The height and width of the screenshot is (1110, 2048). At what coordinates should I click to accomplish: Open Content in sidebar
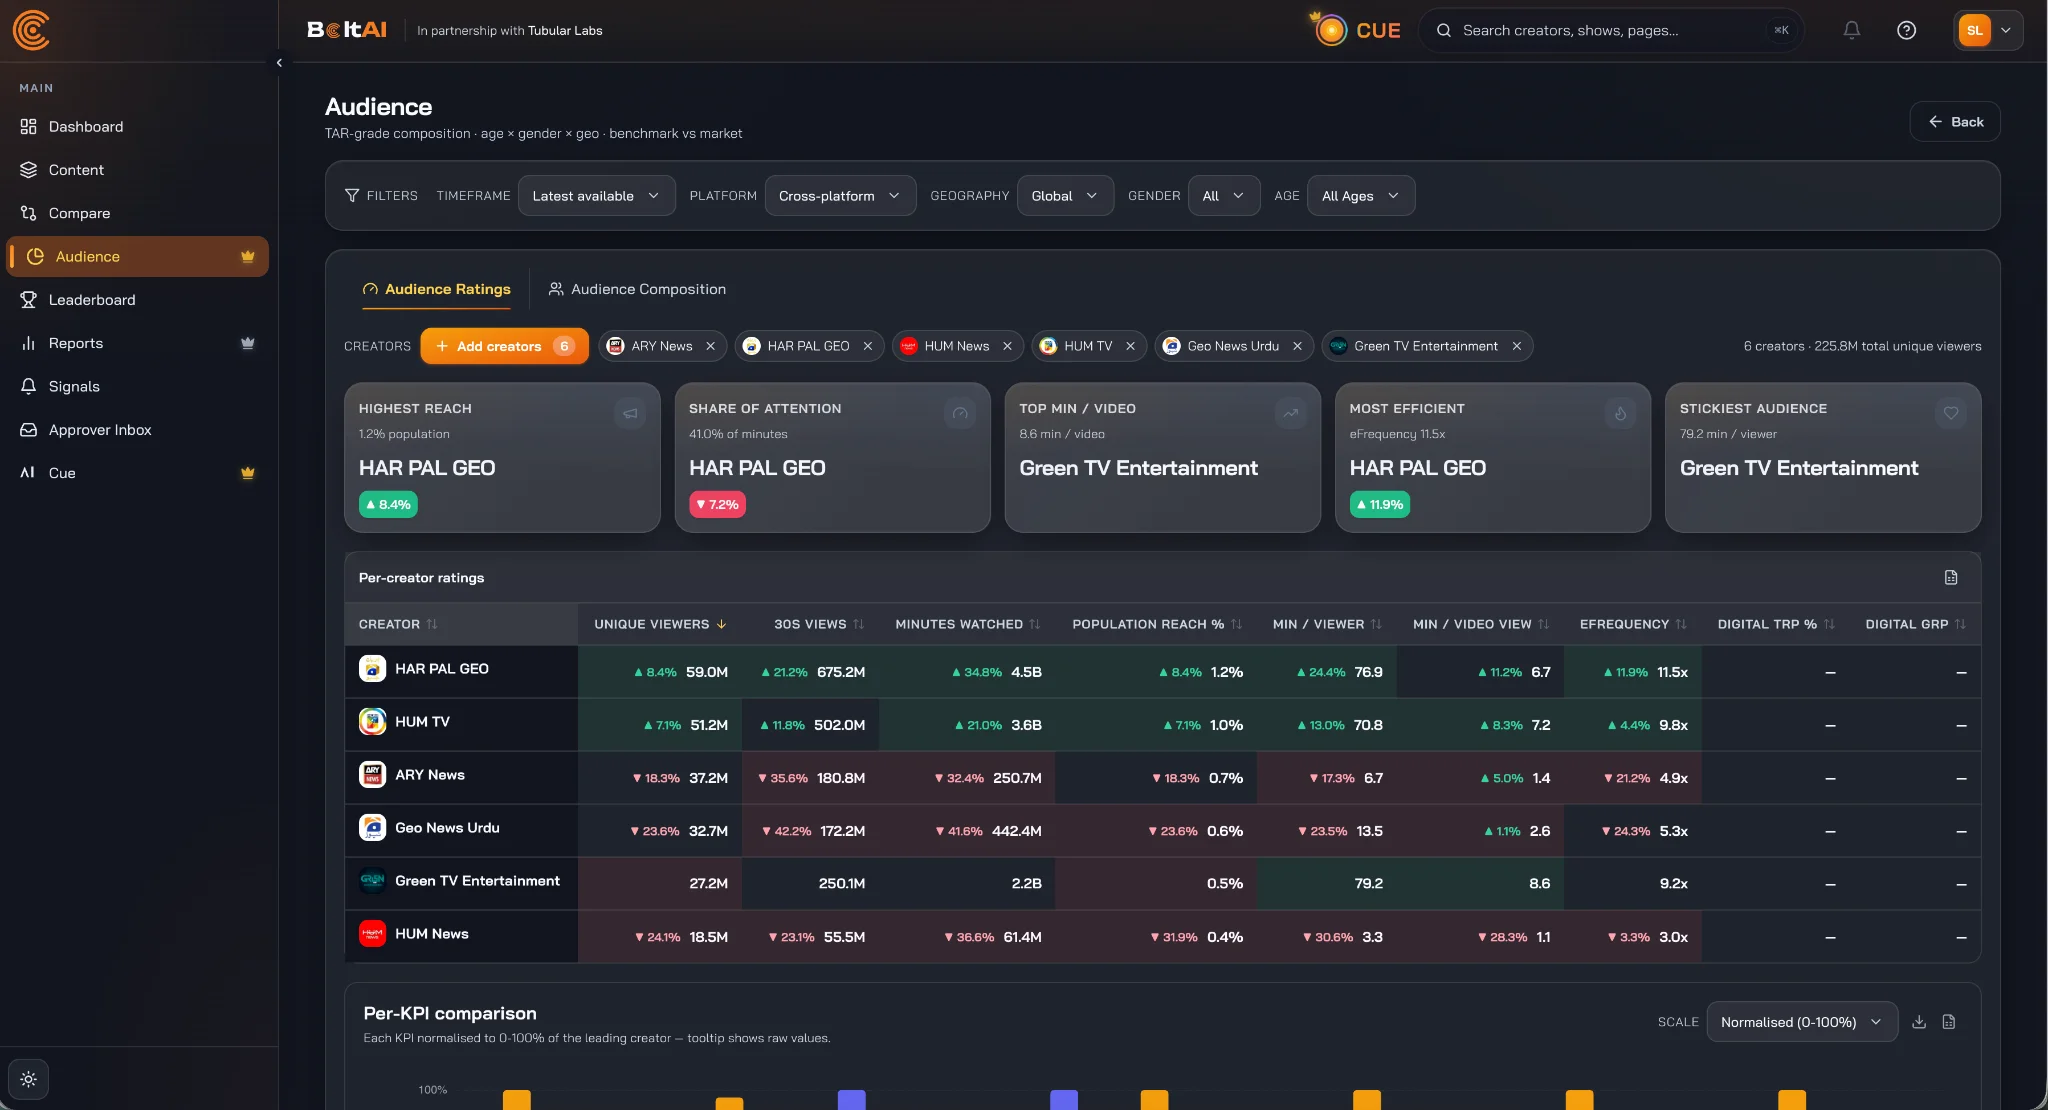click(x=137, y=170)
